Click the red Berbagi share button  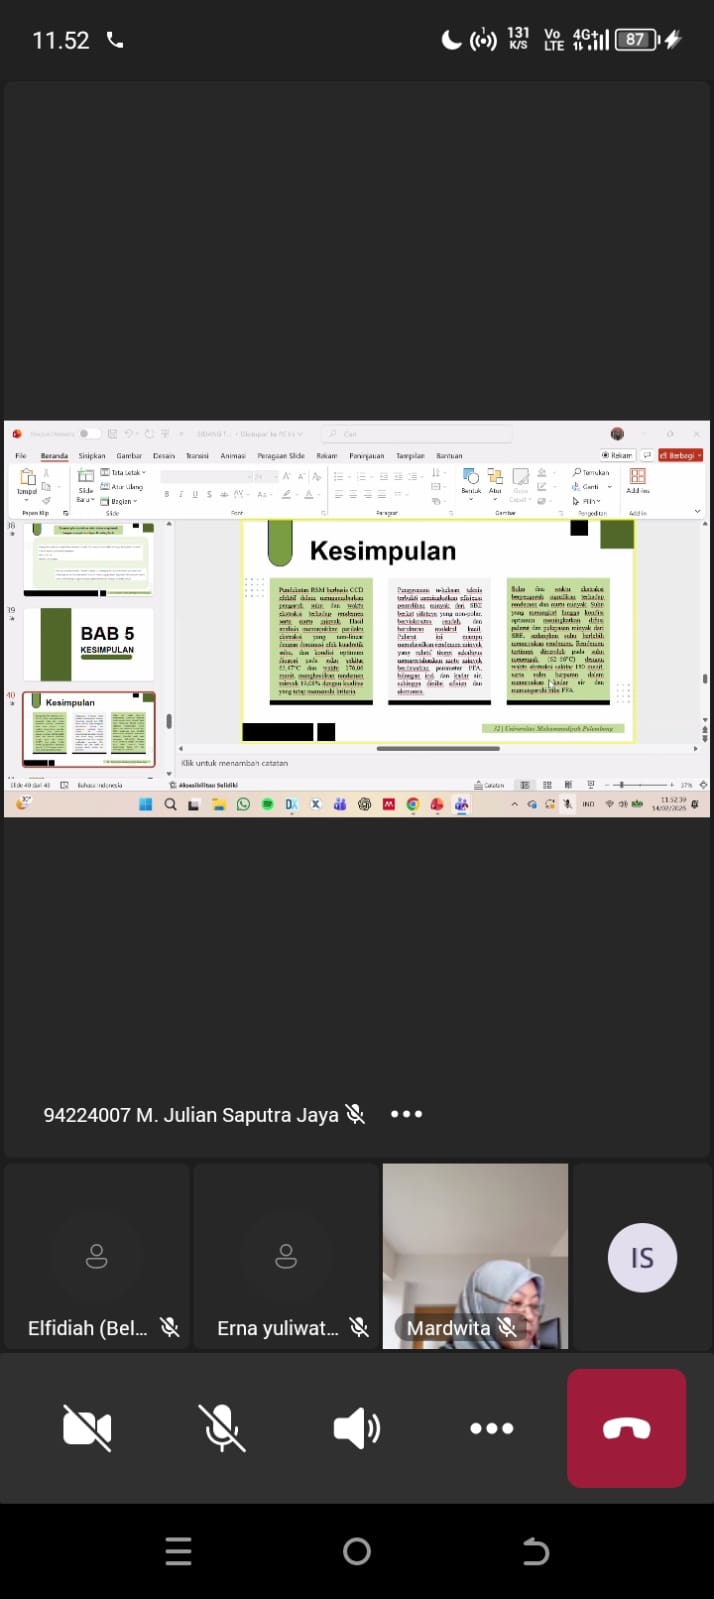pyautogui.click(x=680, y=455)
